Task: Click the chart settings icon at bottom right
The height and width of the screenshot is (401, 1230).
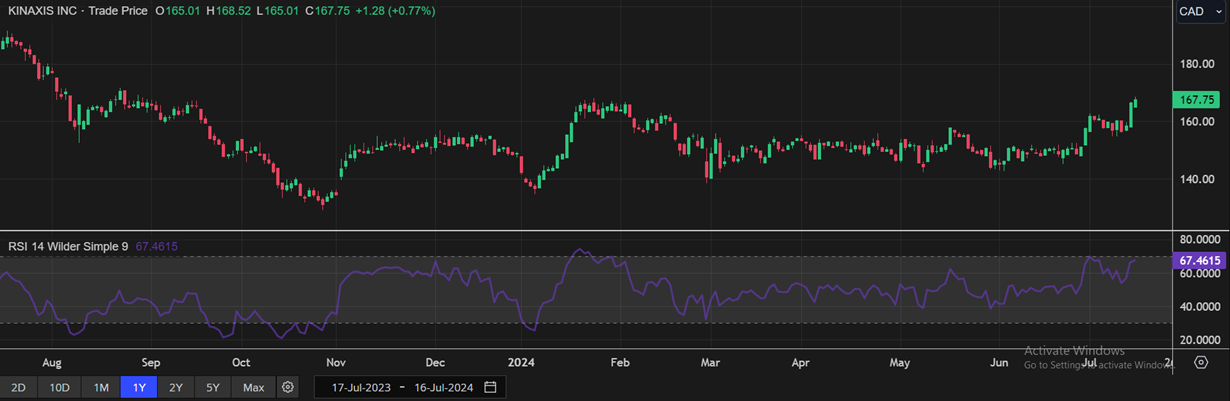Action: 1201,363
